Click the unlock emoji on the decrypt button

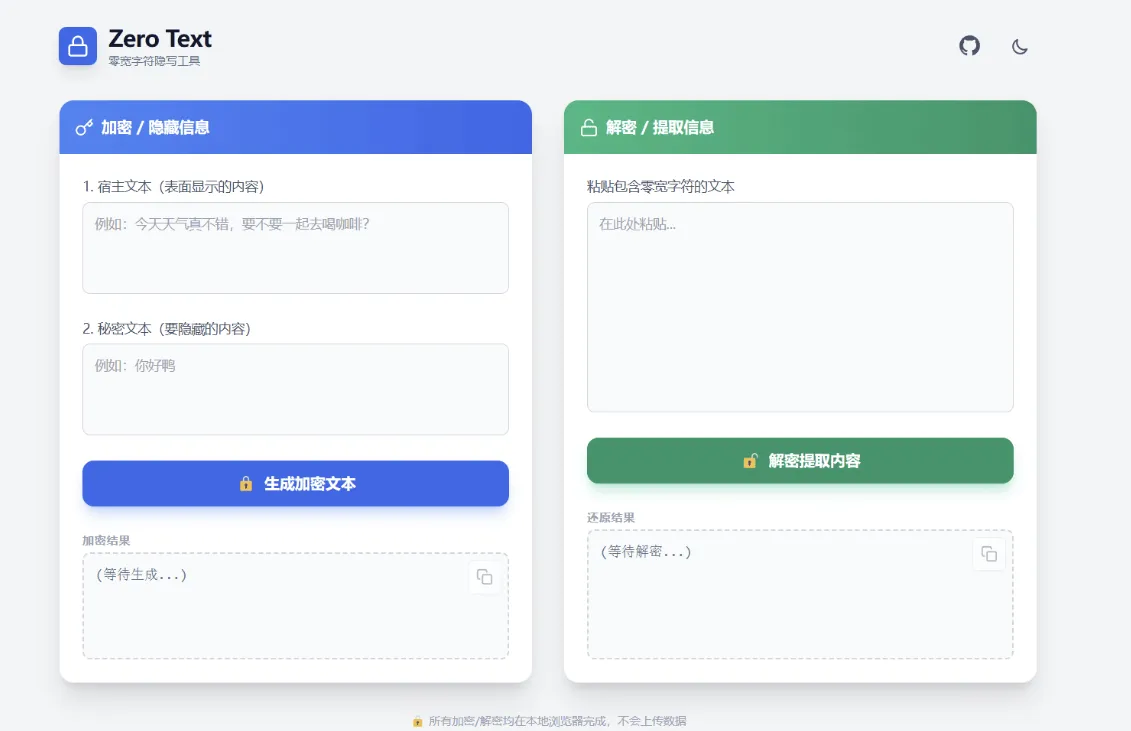pyautogui.click(x=750, y=460)
